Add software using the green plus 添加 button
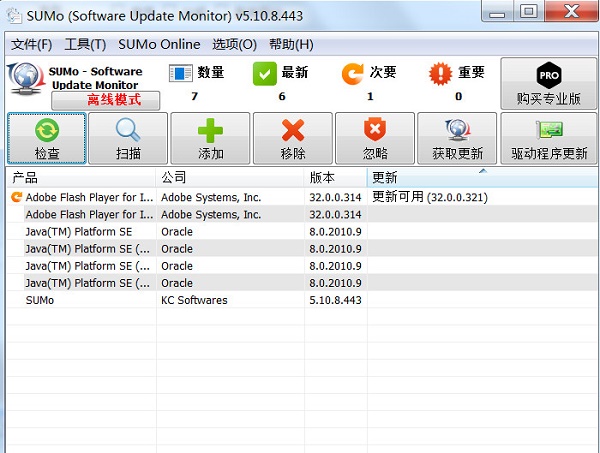Image resolution: width=600 pixels, height=453 pixels. click(x=210, y=138)
